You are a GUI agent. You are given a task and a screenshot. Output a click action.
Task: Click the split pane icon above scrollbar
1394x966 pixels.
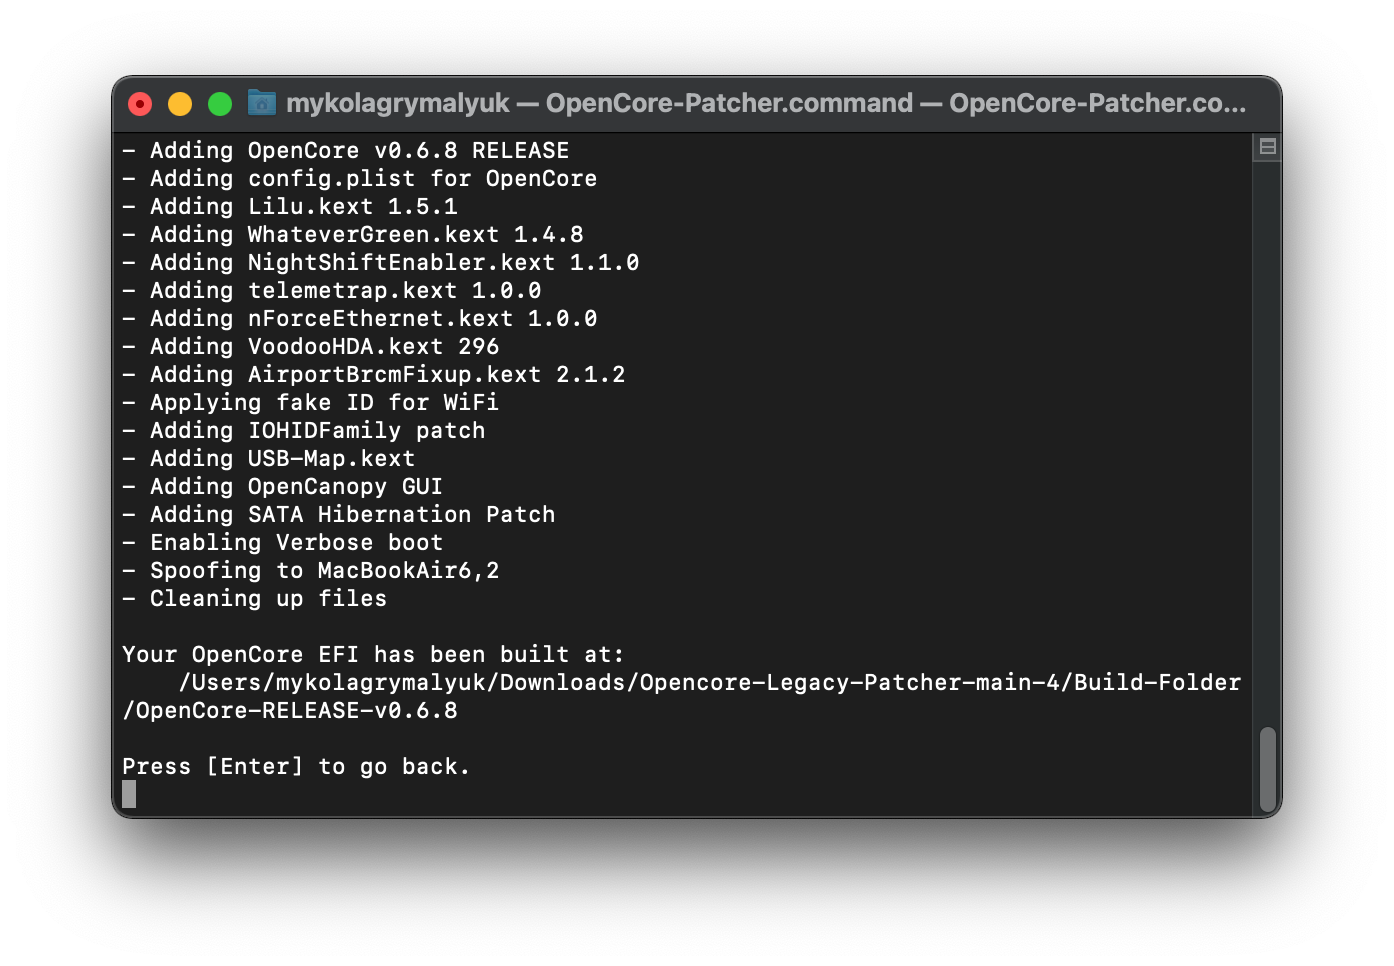pos(1267,147)
